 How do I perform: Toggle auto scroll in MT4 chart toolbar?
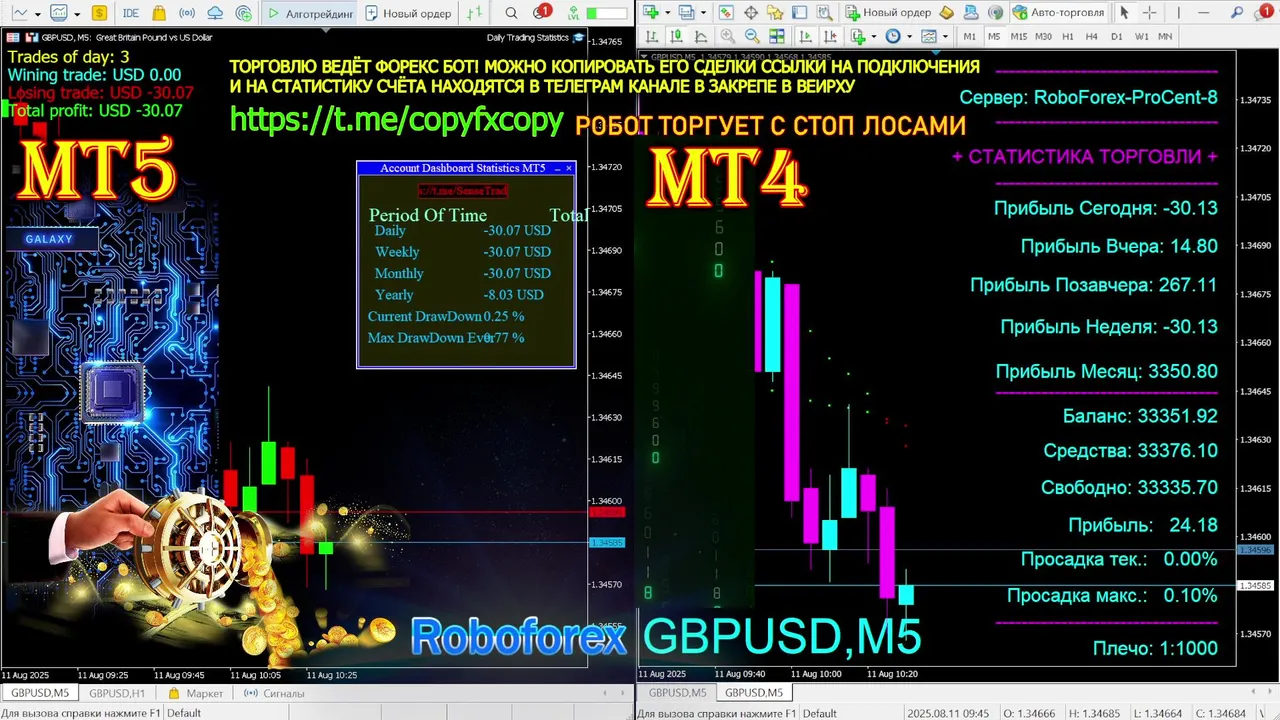click(805, 36)
